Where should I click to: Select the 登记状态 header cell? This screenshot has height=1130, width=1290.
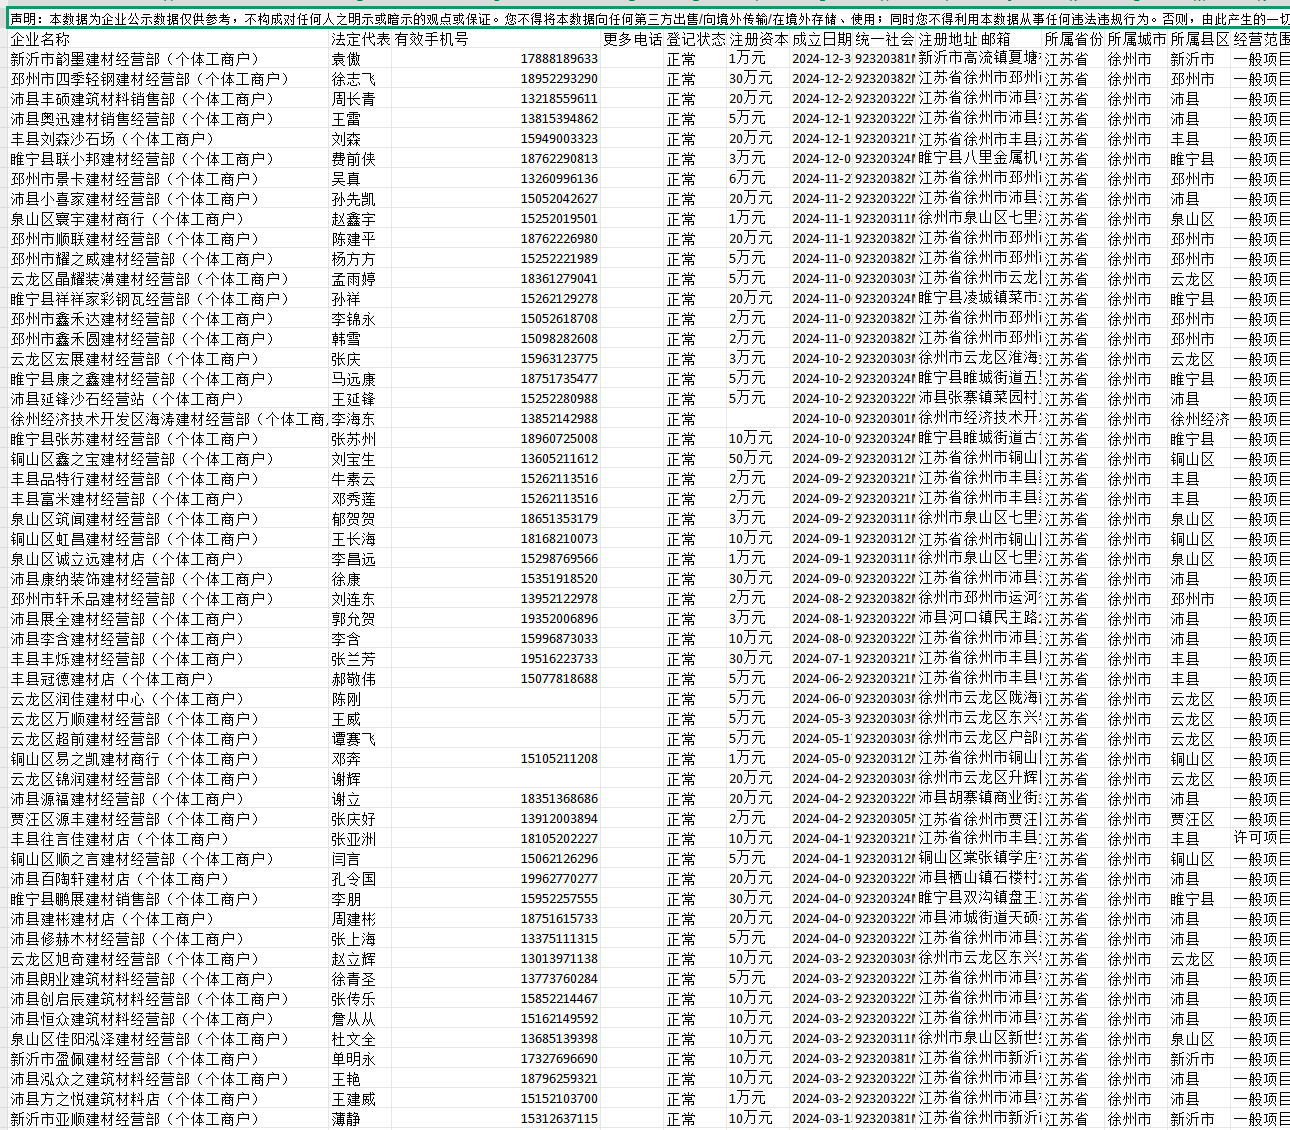695,39
